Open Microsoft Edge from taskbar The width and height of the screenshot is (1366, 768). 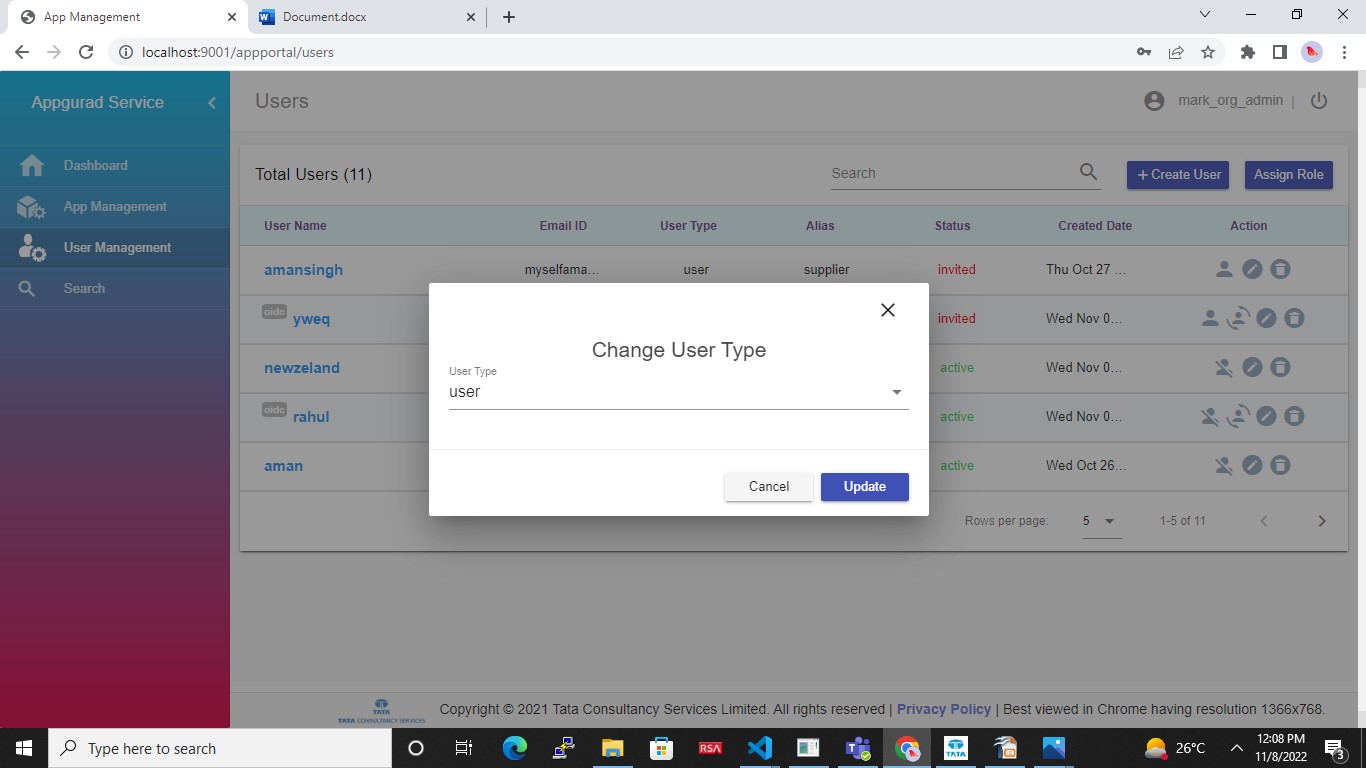click(x=514, y=748)
